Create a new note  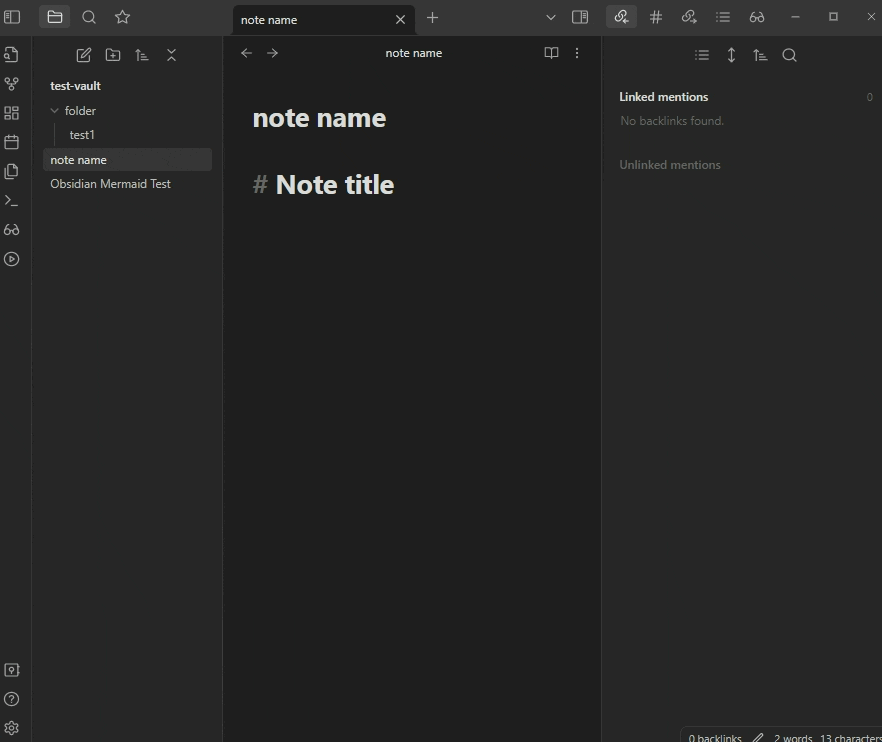pyautogui.click(x=83, y=54)
